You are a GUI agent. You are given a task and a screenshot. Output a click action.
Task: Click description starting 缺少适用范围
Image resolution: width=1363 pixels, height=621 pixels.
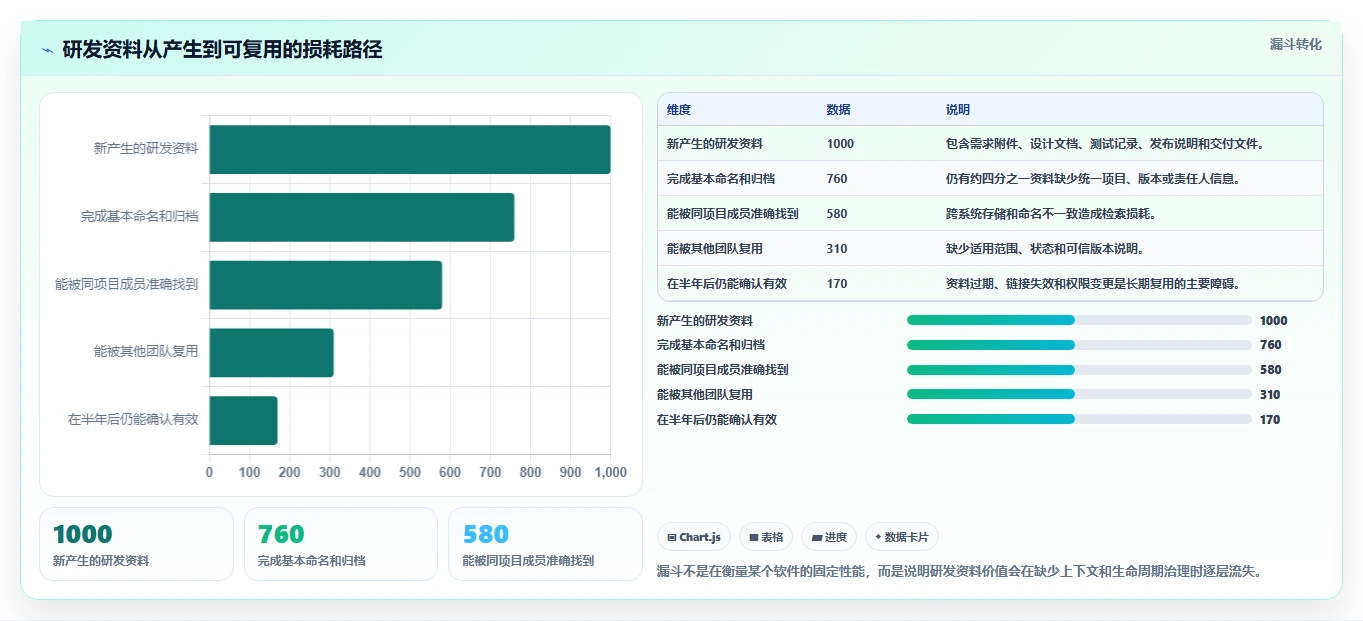click(1045, 249)
